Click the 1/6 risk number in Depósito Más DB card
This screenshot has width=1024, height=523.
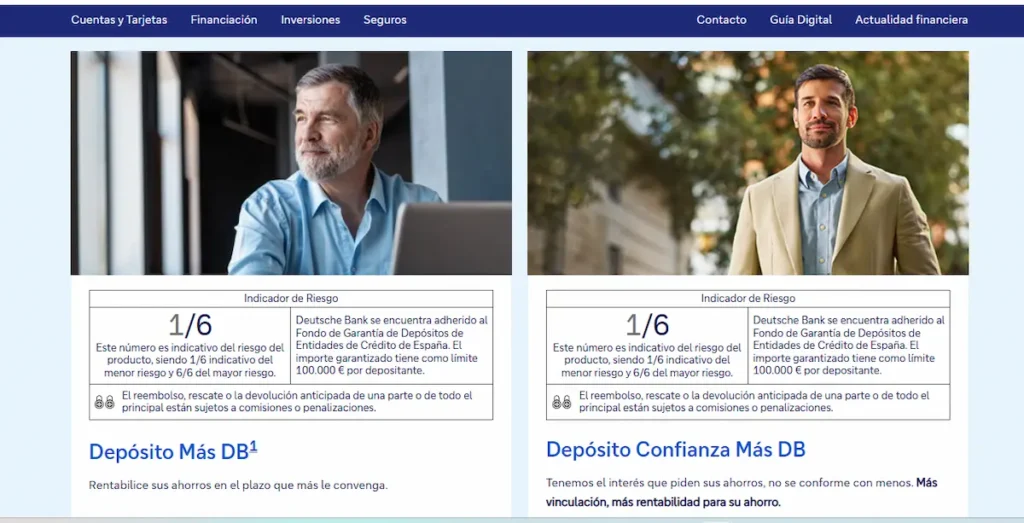point(190,325)
